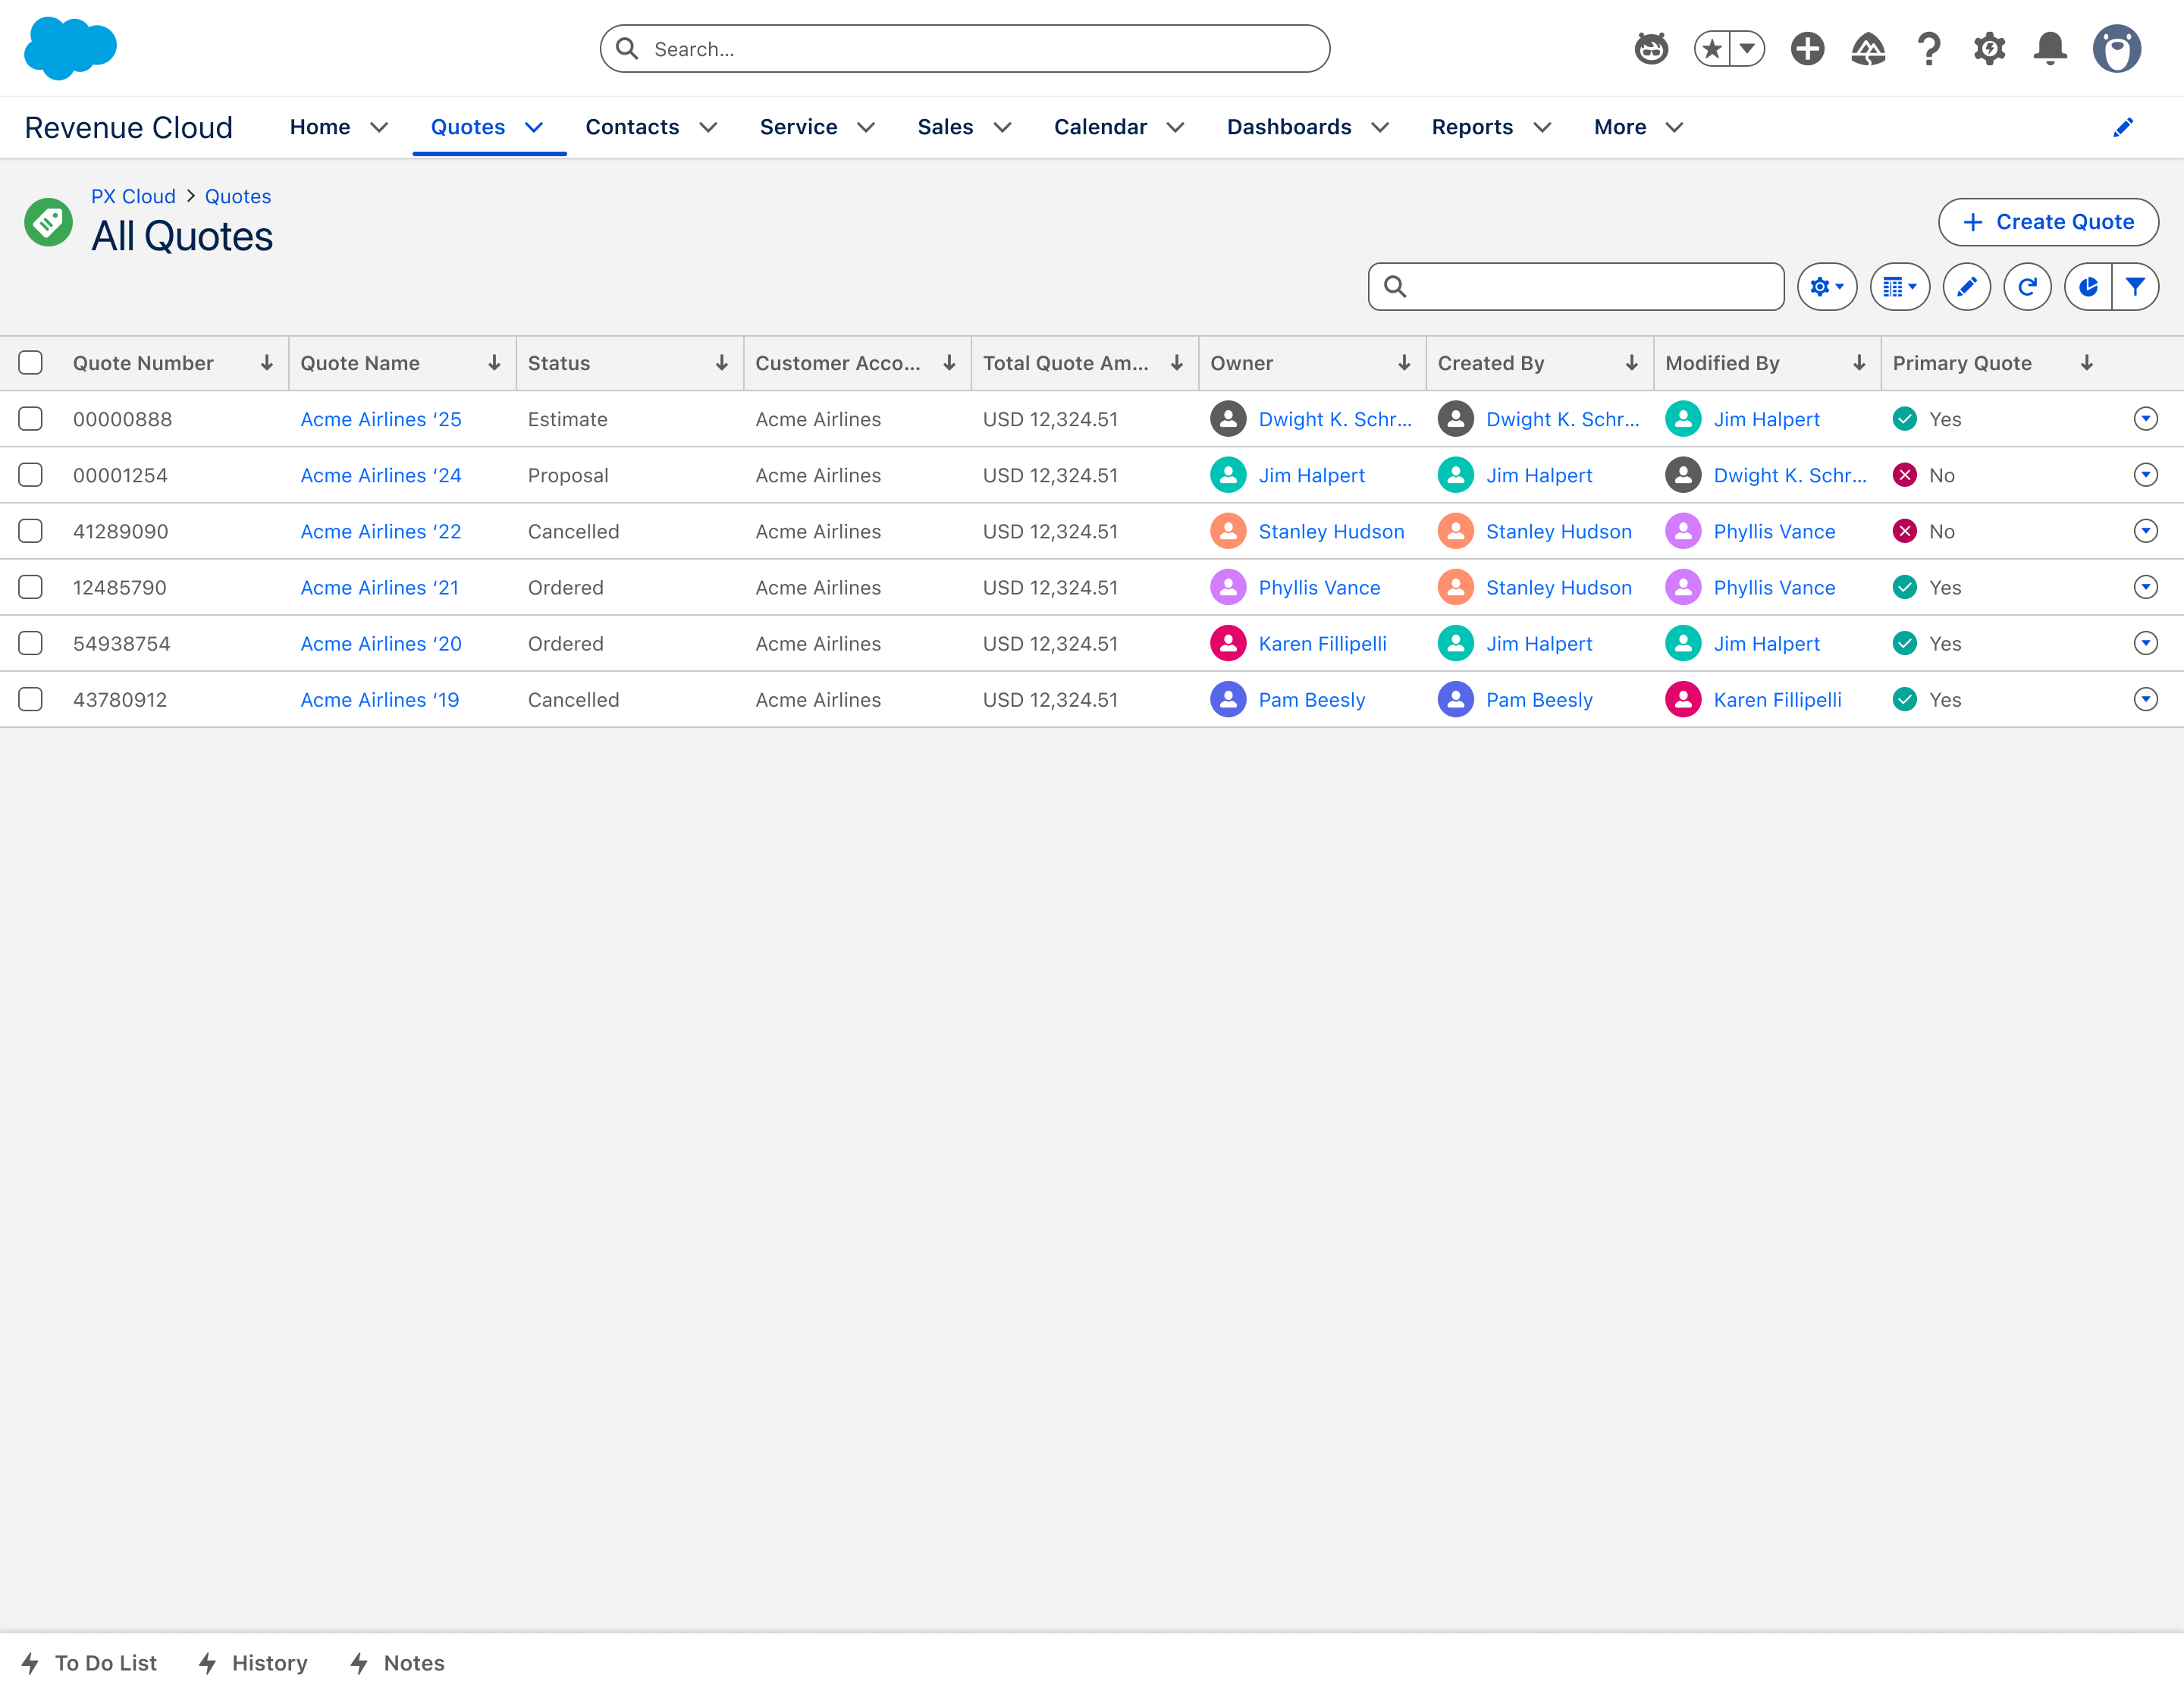Open list view controls gear dropdown
The image size is (2184, 1694).
pos(1826,287)
